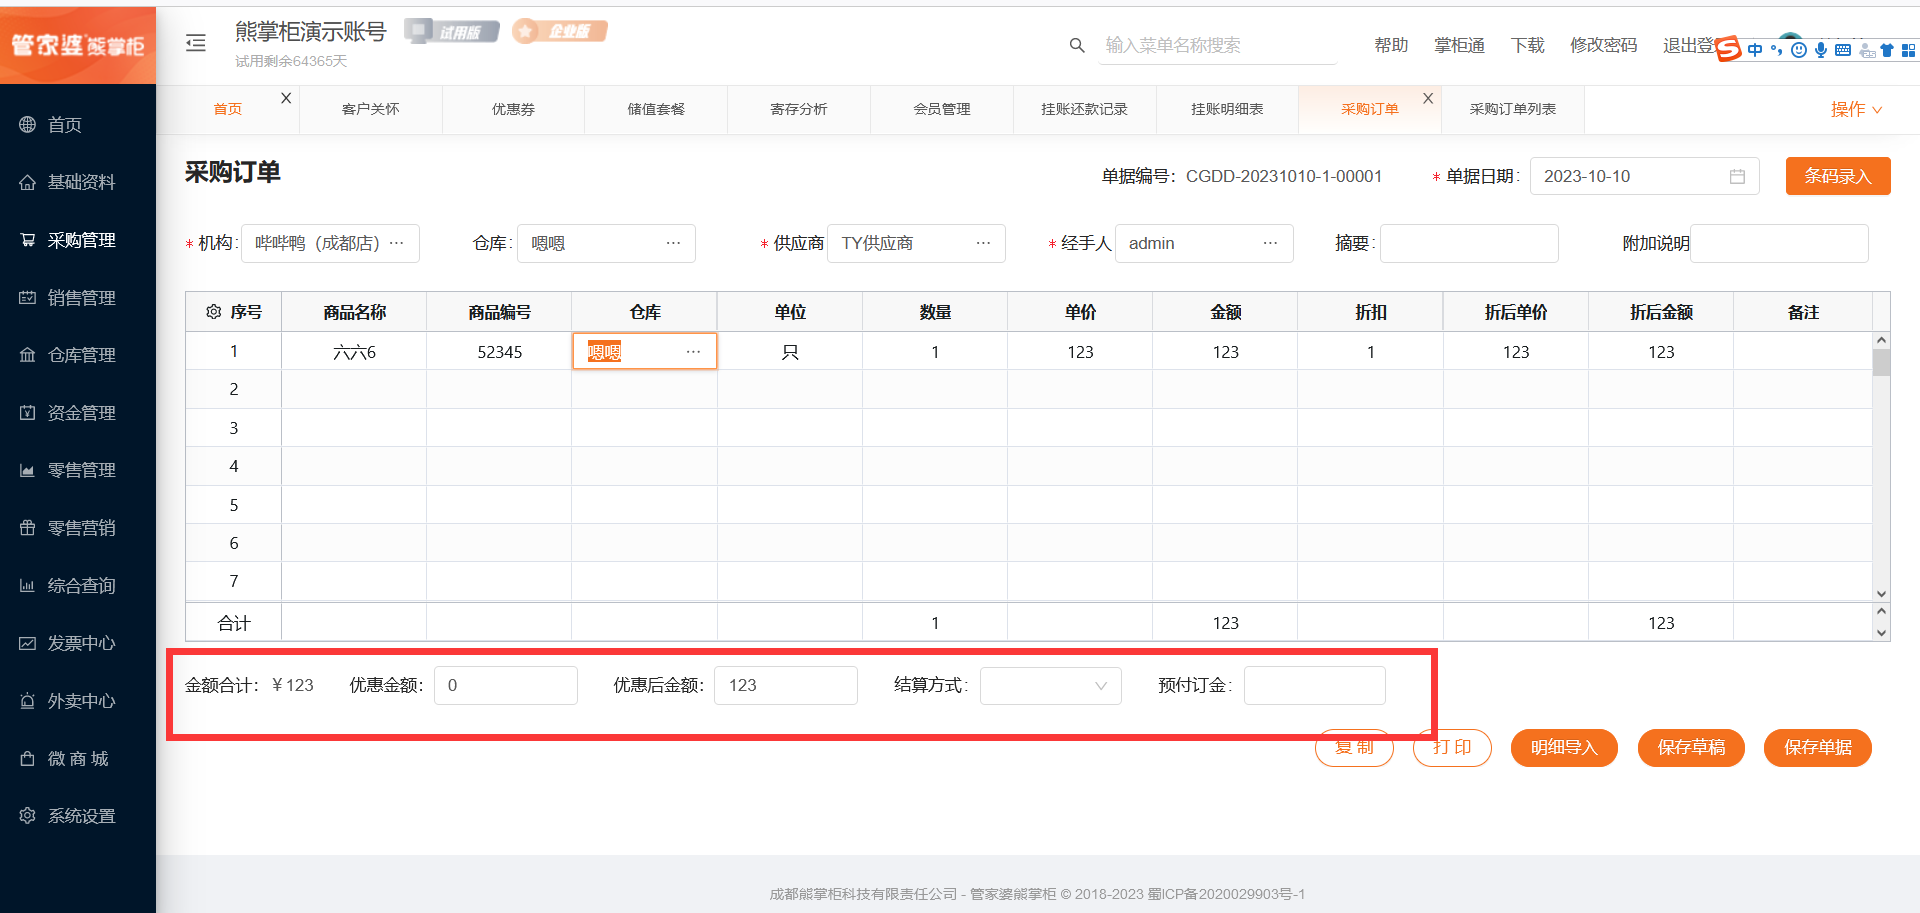Click 基础资料 house icon in sidebar

(28, 182)
